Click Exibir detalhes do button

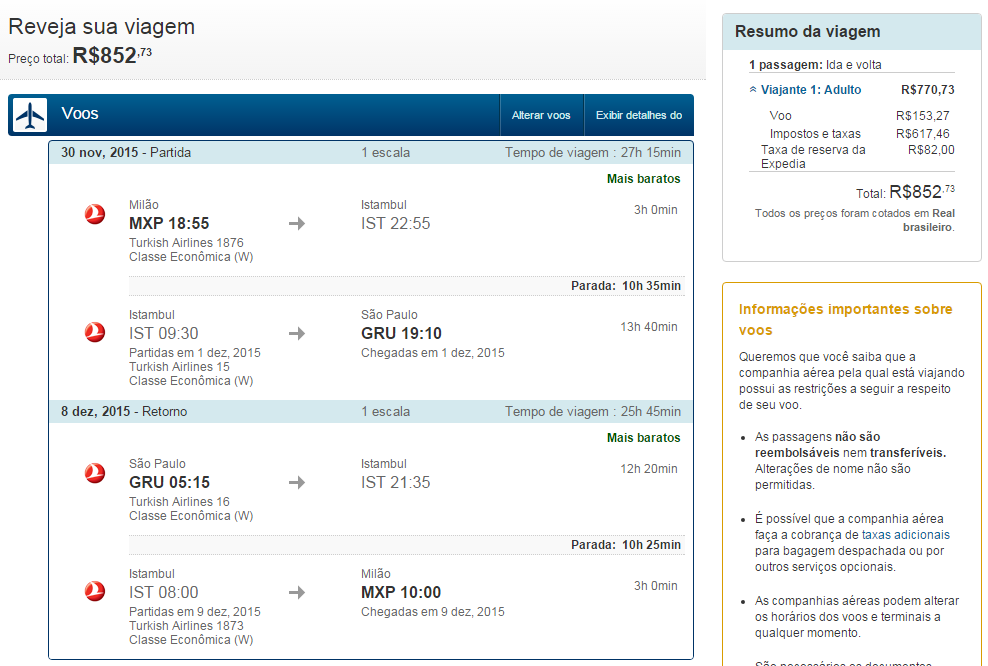639,115
